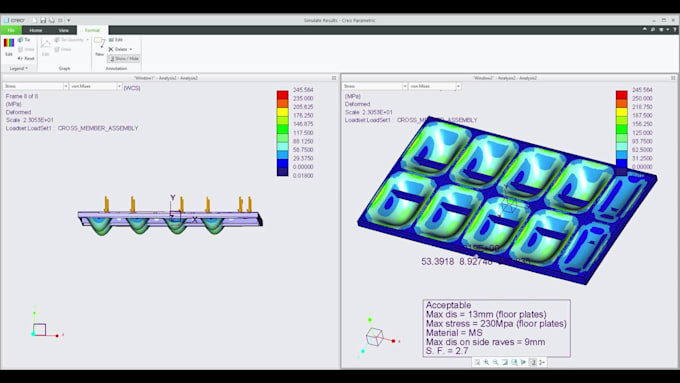680x383 pixels.
Task: Open the quick access toolbar customize arrow
Action: pos(69,20)
